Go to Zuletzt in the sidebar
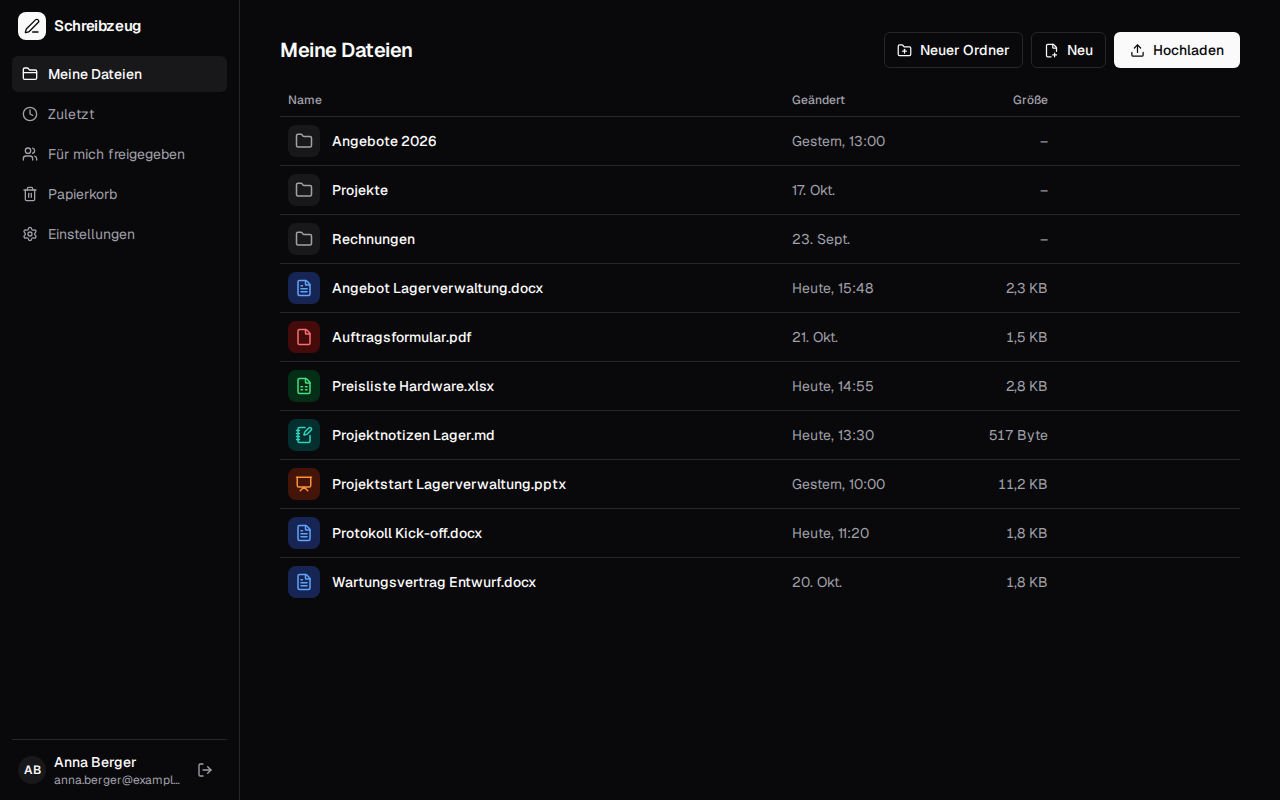1280x800 pixels. click(119, 114)
